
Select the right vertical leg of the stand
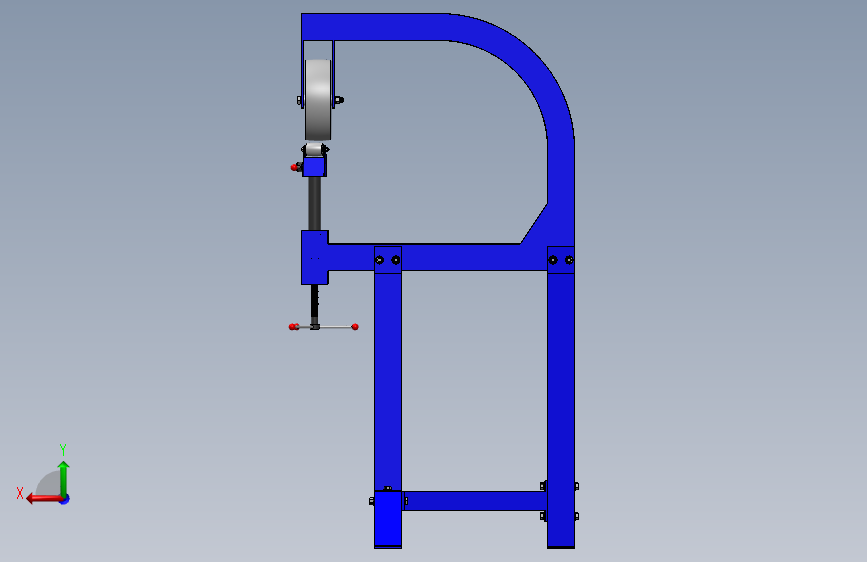(561, 409)
